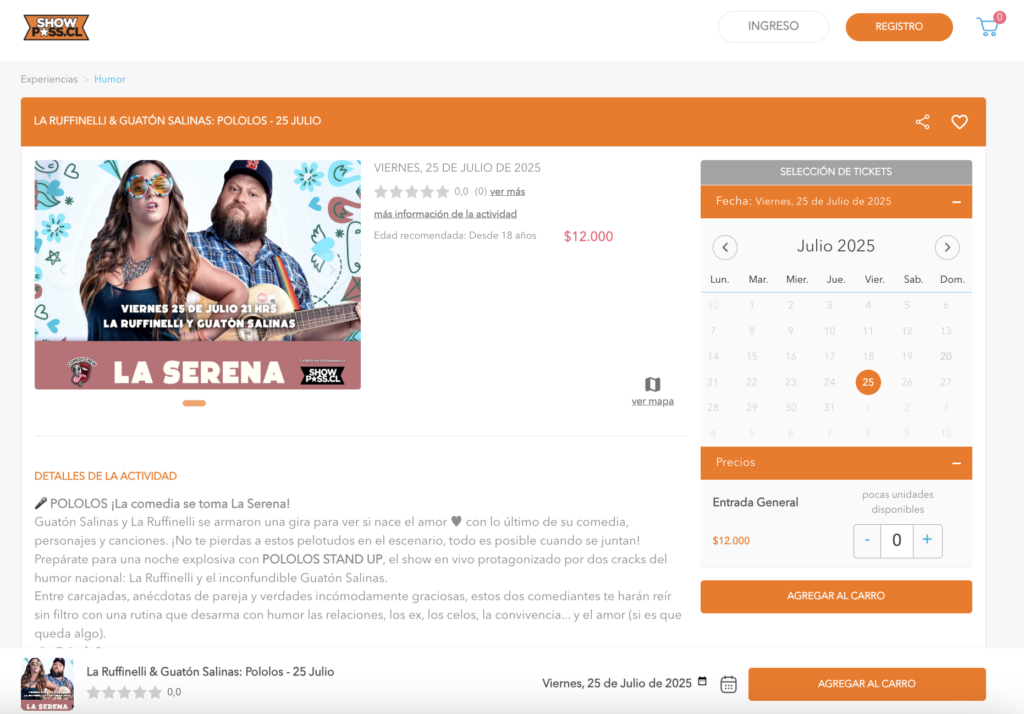Open the calendar icon in bottom bar

pyautogui.click(x=728, y=684)
